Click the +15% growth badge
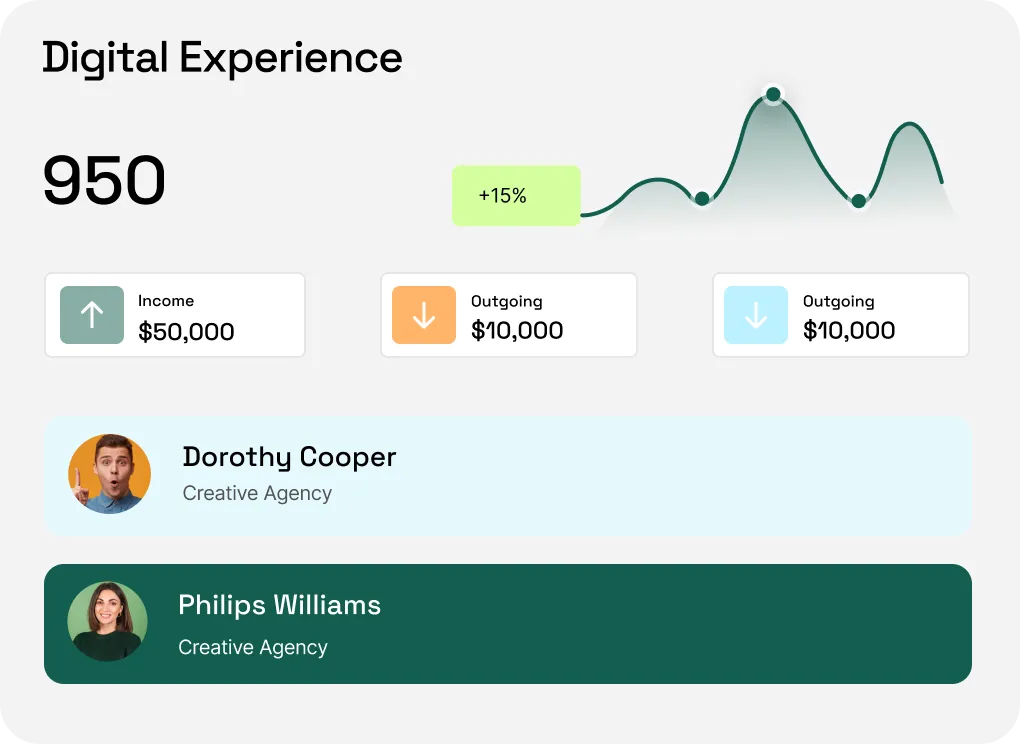 516,196
